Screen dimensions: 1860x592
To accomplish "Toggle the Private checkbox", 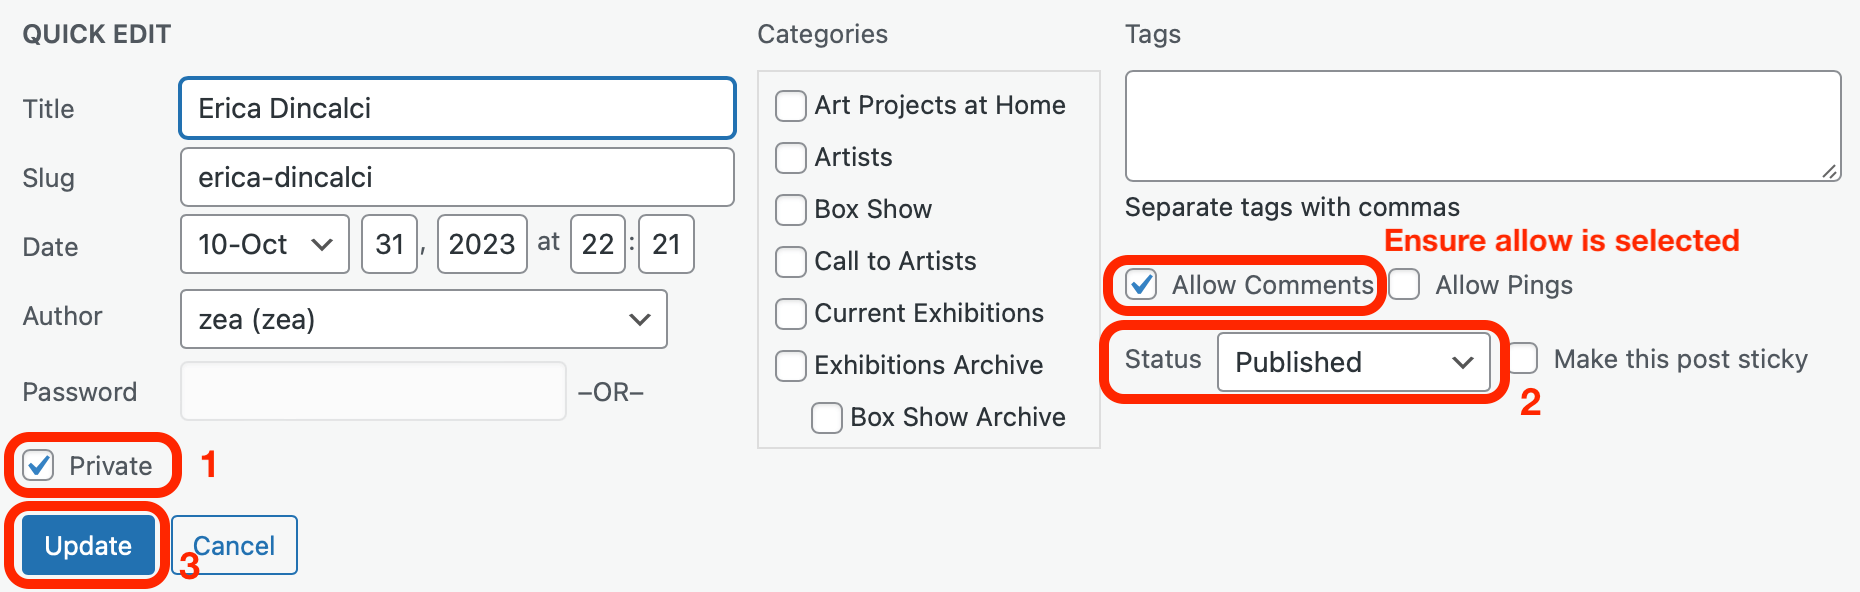I will tap(39, 466).
